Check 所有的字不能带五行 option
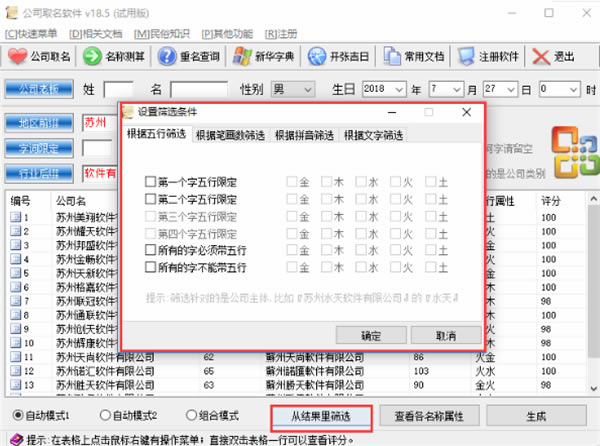Image resolution: width=600 pixels, height=446 pixels. 150,267
